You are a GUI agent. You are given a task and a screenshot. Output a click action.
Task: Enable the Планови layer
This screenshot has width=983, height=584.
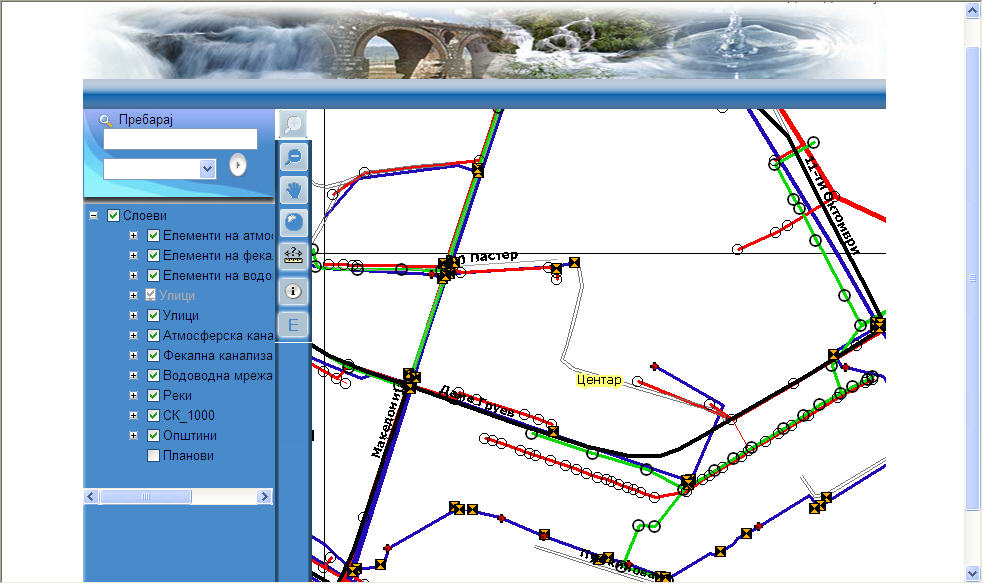153,455
